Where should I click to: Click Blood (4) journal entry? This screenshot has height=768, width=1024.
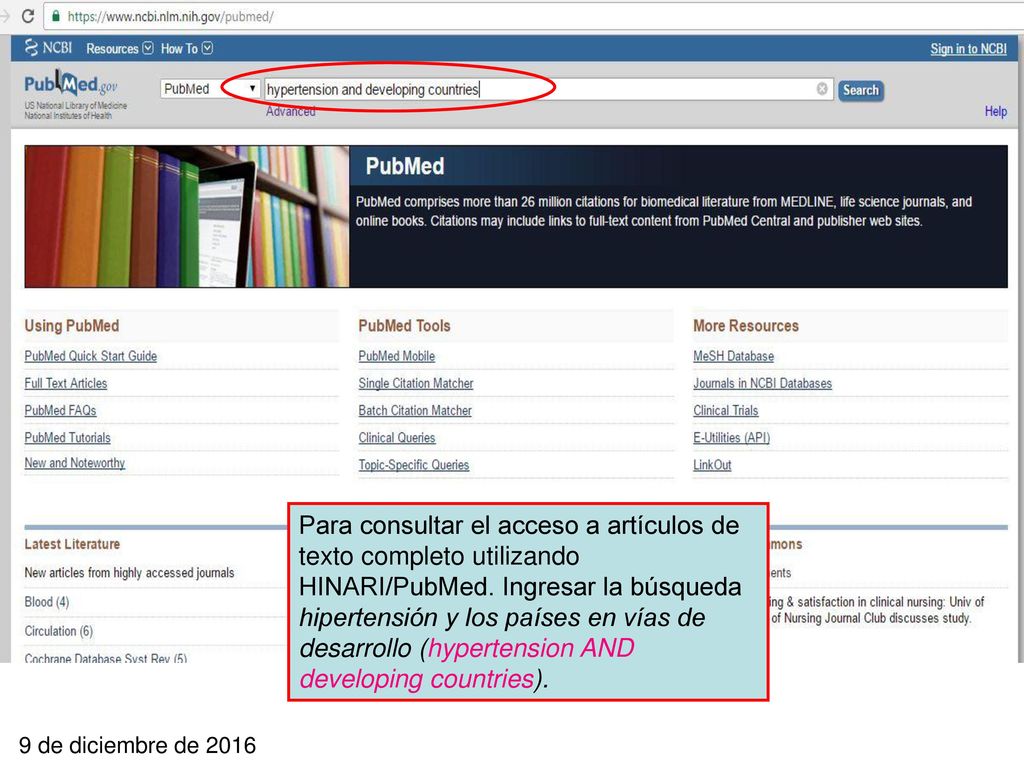(x=46, y=601)
